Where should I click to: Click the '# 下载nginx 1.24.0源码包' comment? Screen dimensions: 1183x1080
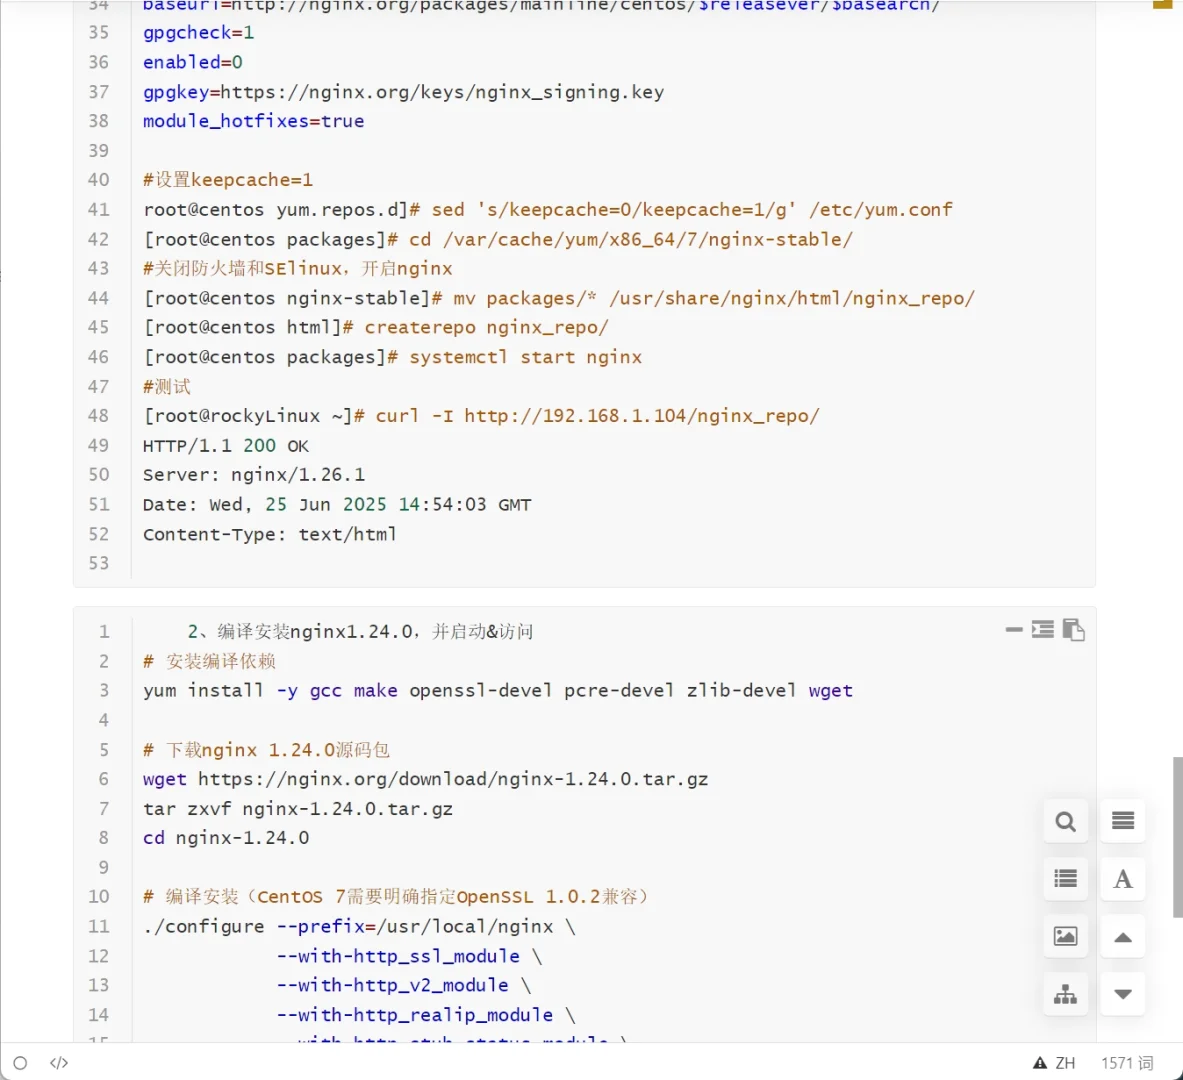pos(266,750)
